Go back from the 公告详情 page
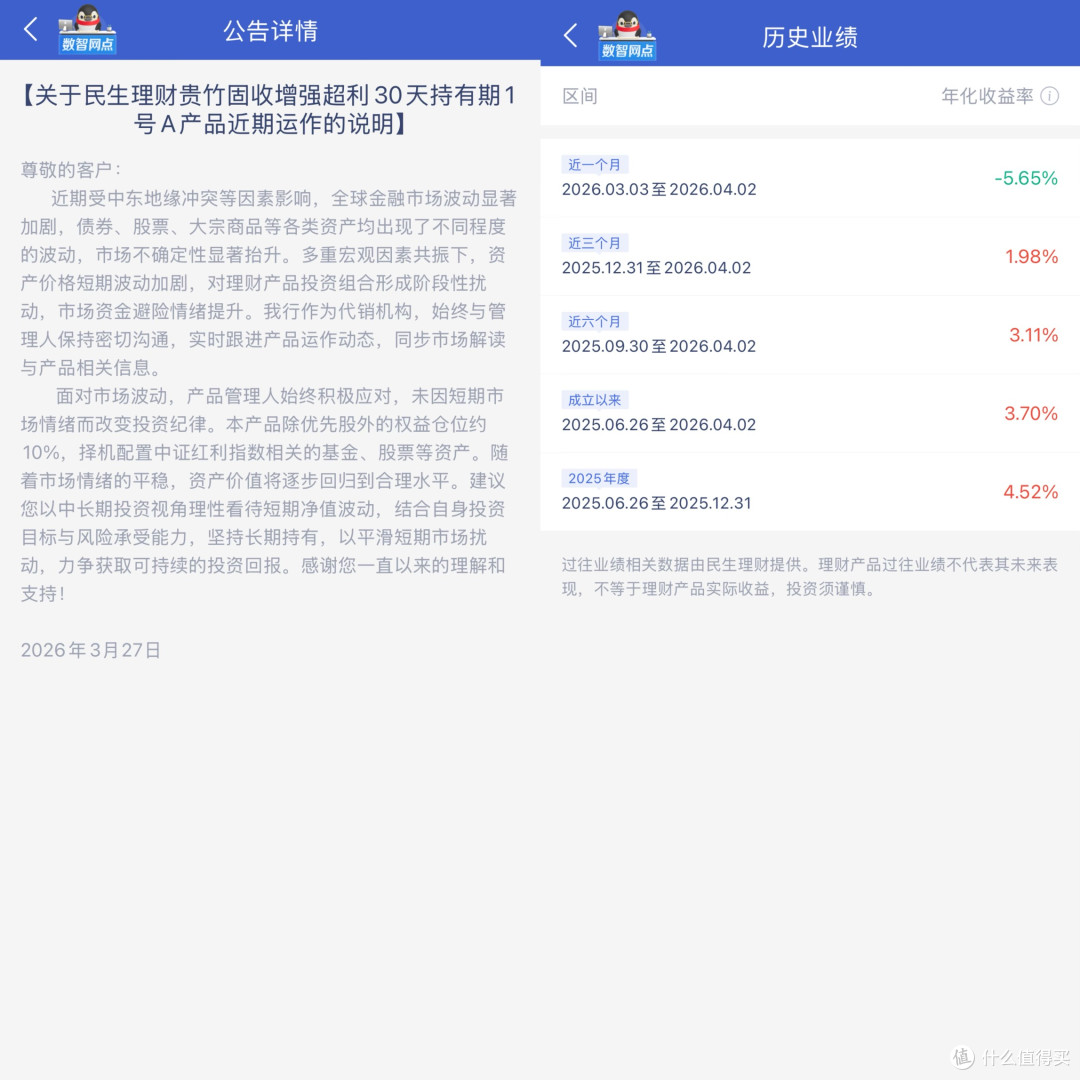 point(31,29)
